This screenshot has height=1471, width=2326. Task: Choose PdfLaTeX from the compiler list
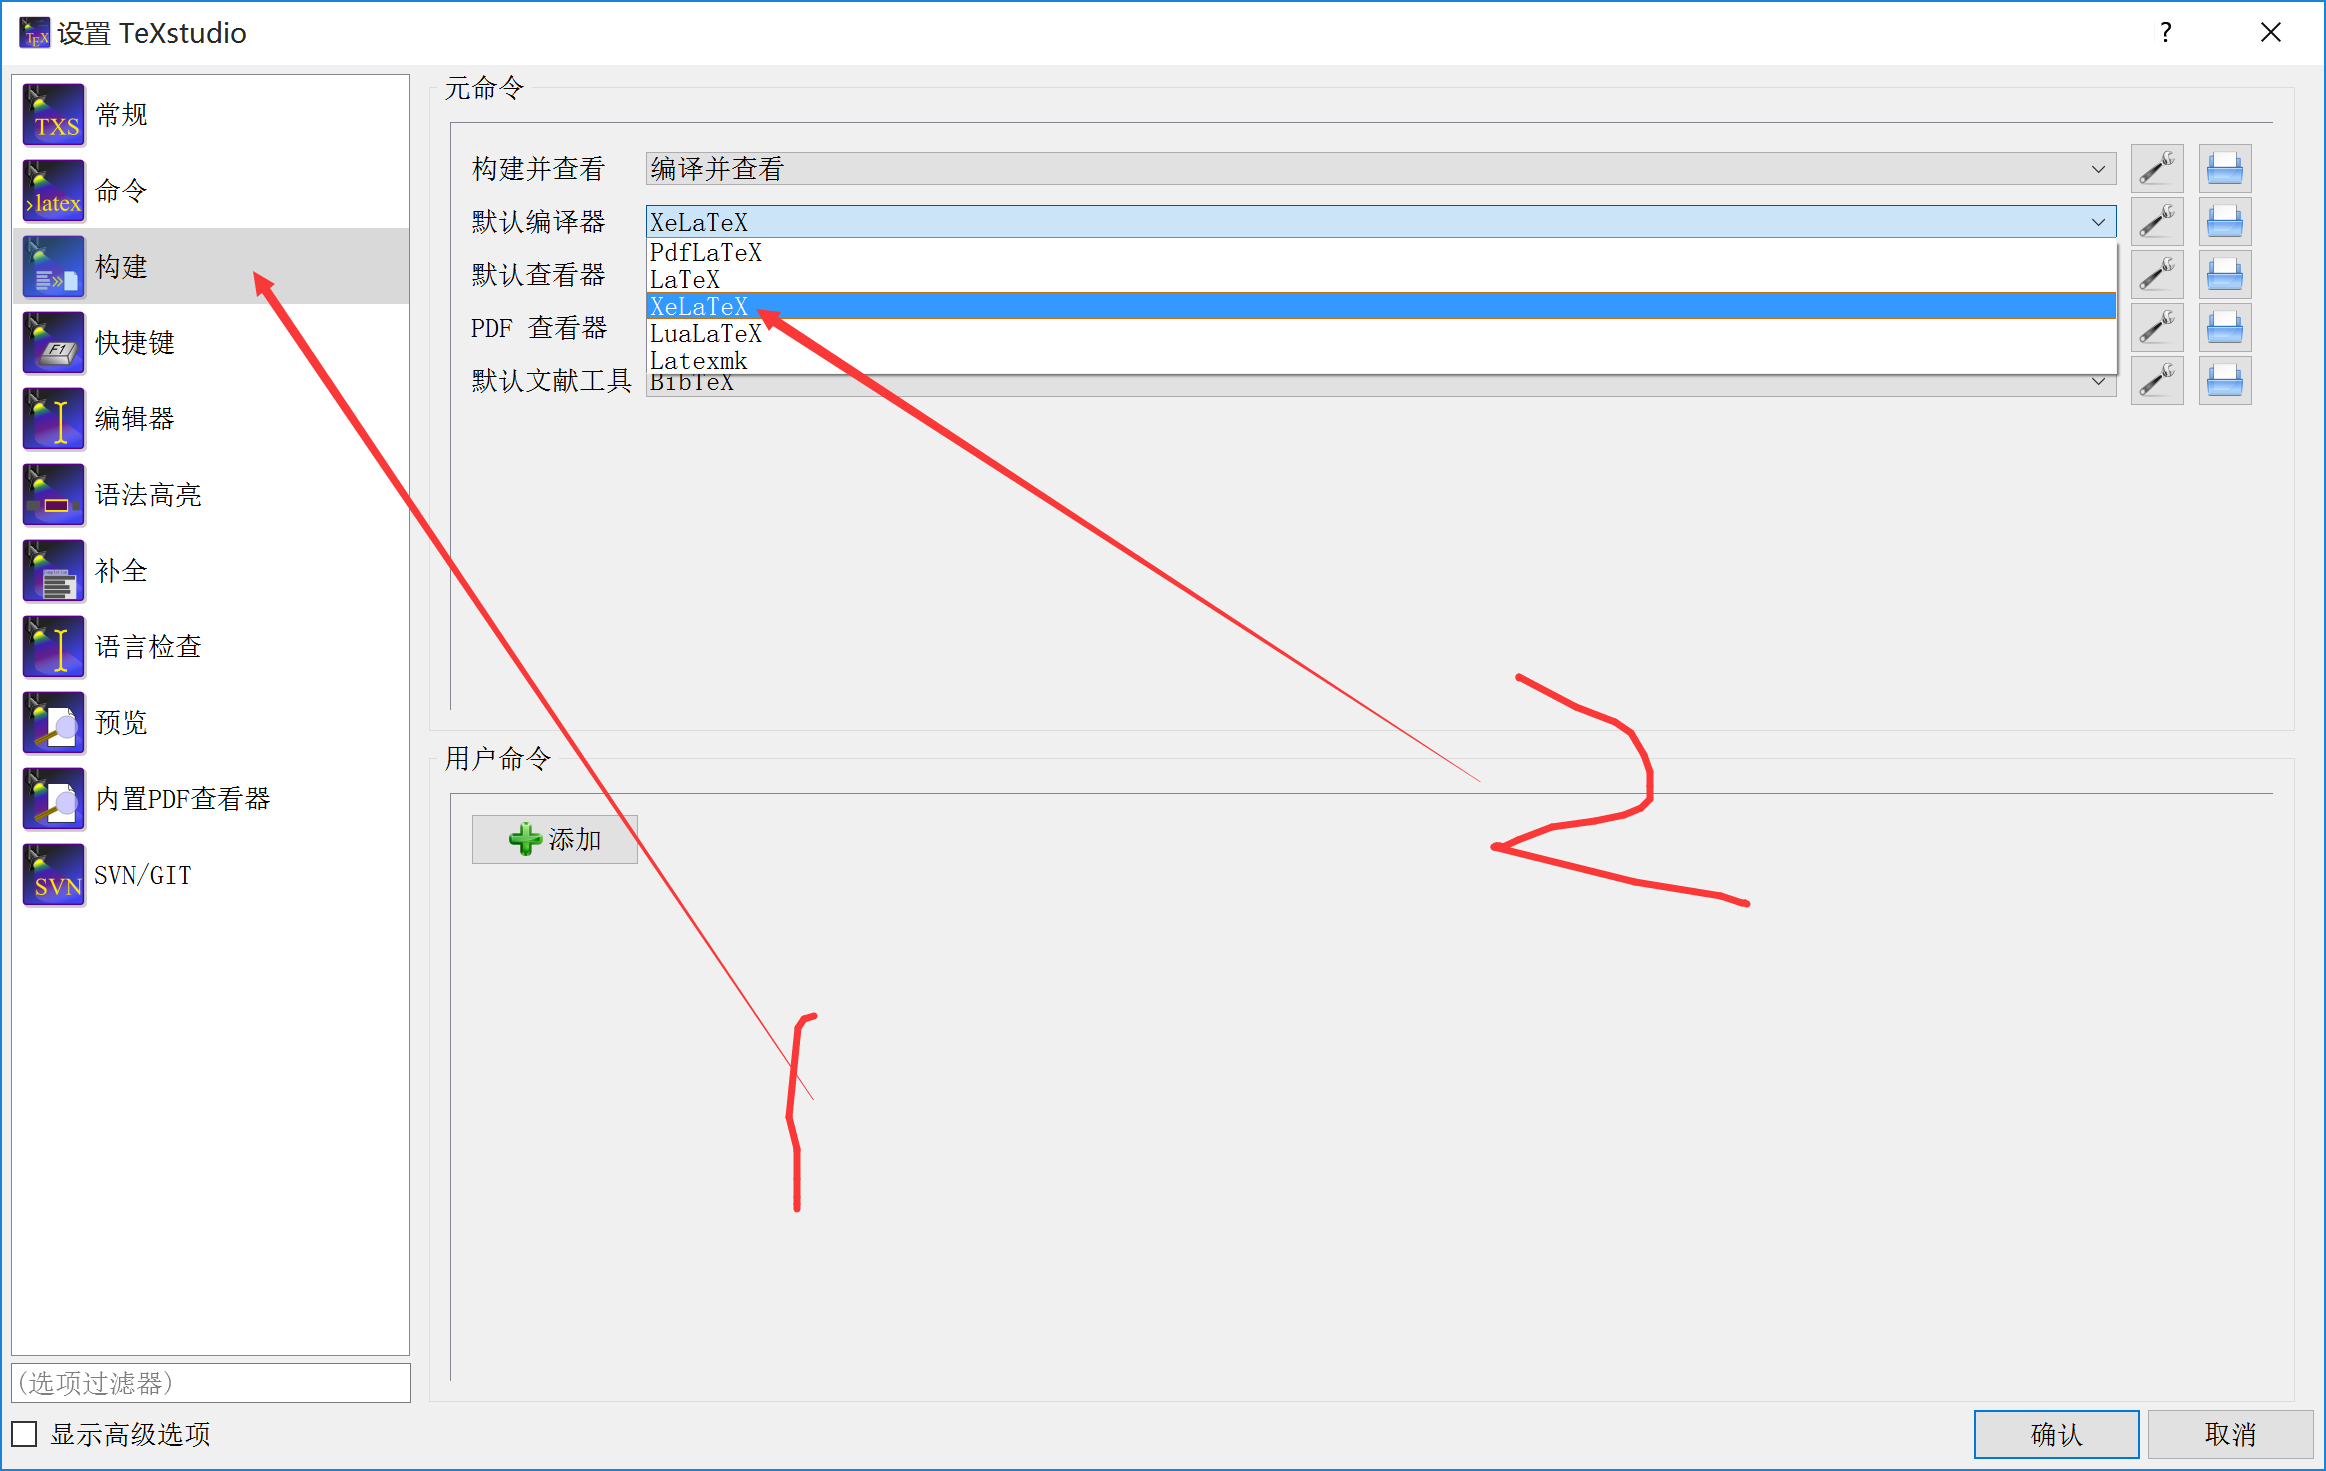[706, 253]
